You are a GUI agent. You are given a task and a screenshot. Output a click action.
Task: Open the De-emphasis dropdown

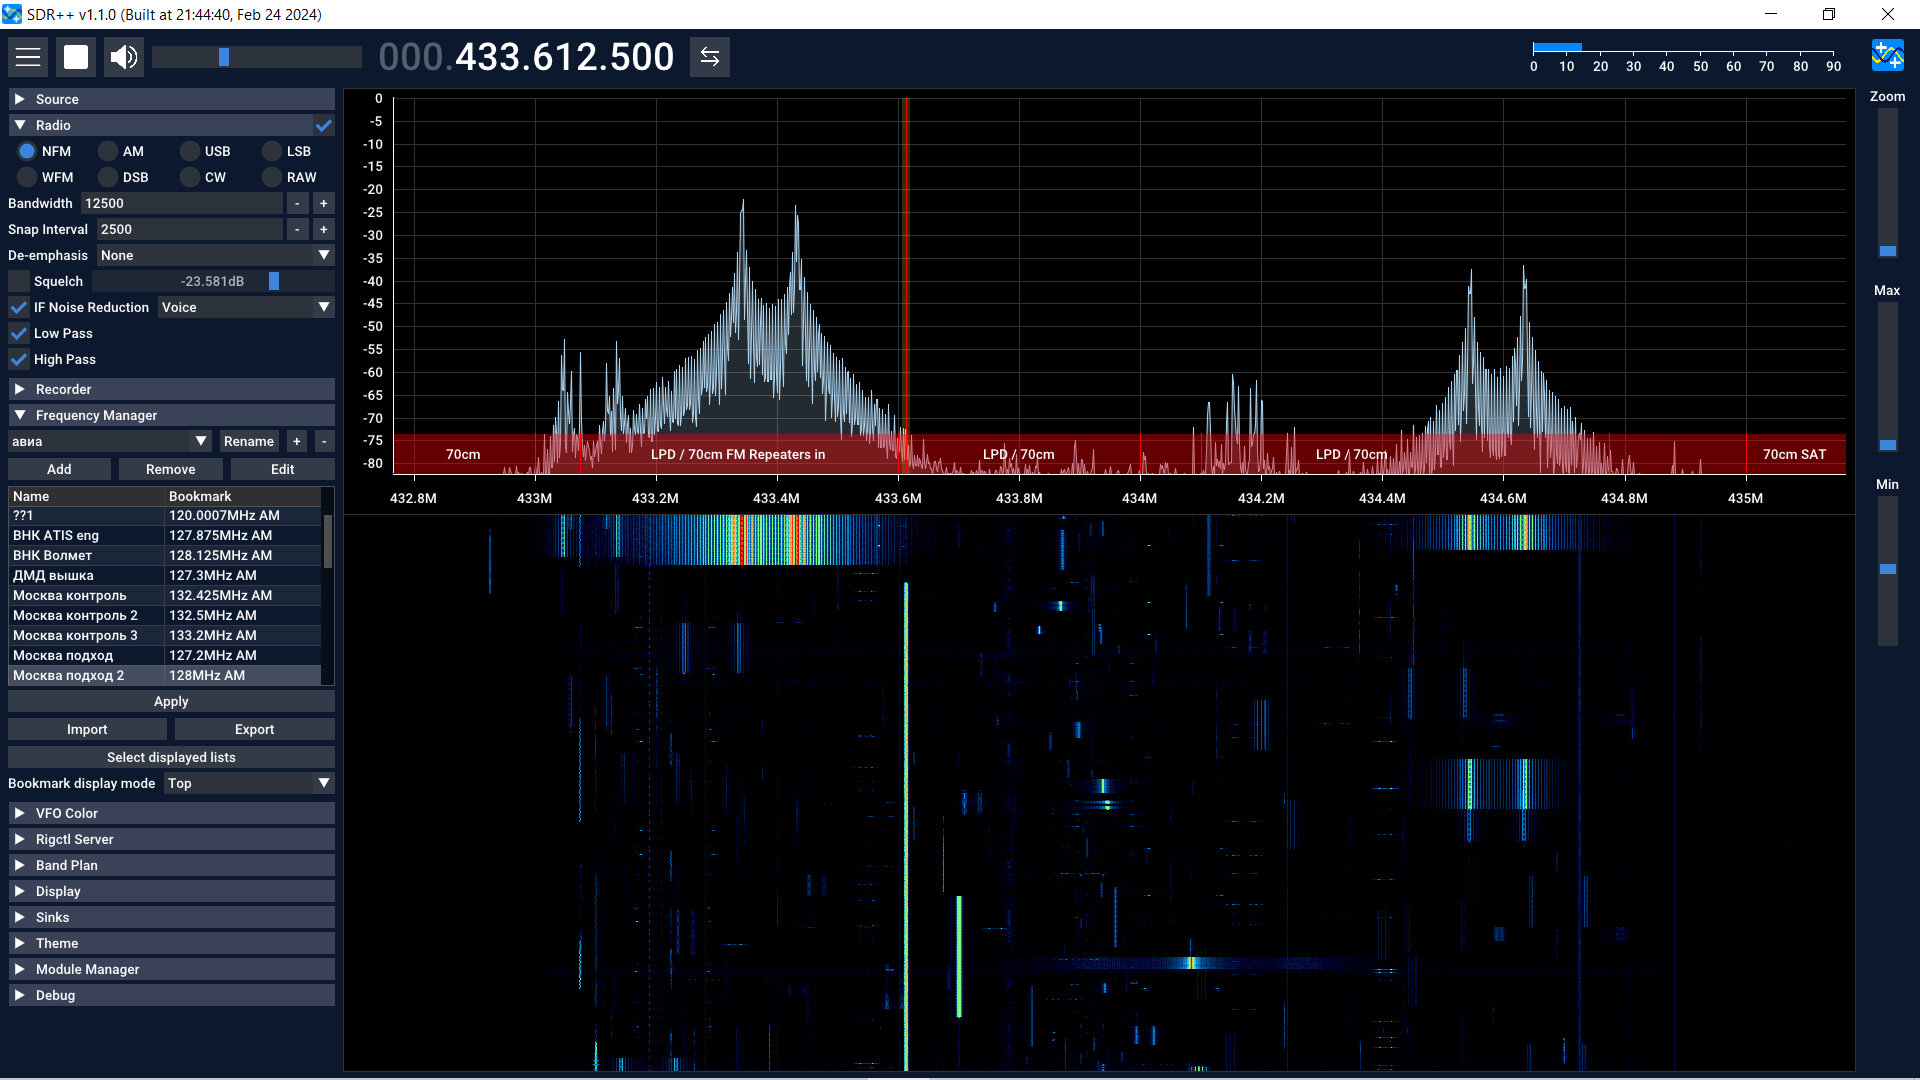[215, 255]
